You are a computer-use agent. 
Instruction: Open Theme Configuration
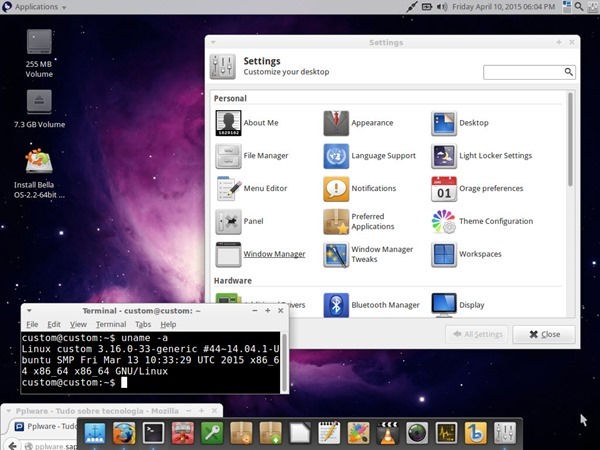pyautogui.click(x=482, y=221)
